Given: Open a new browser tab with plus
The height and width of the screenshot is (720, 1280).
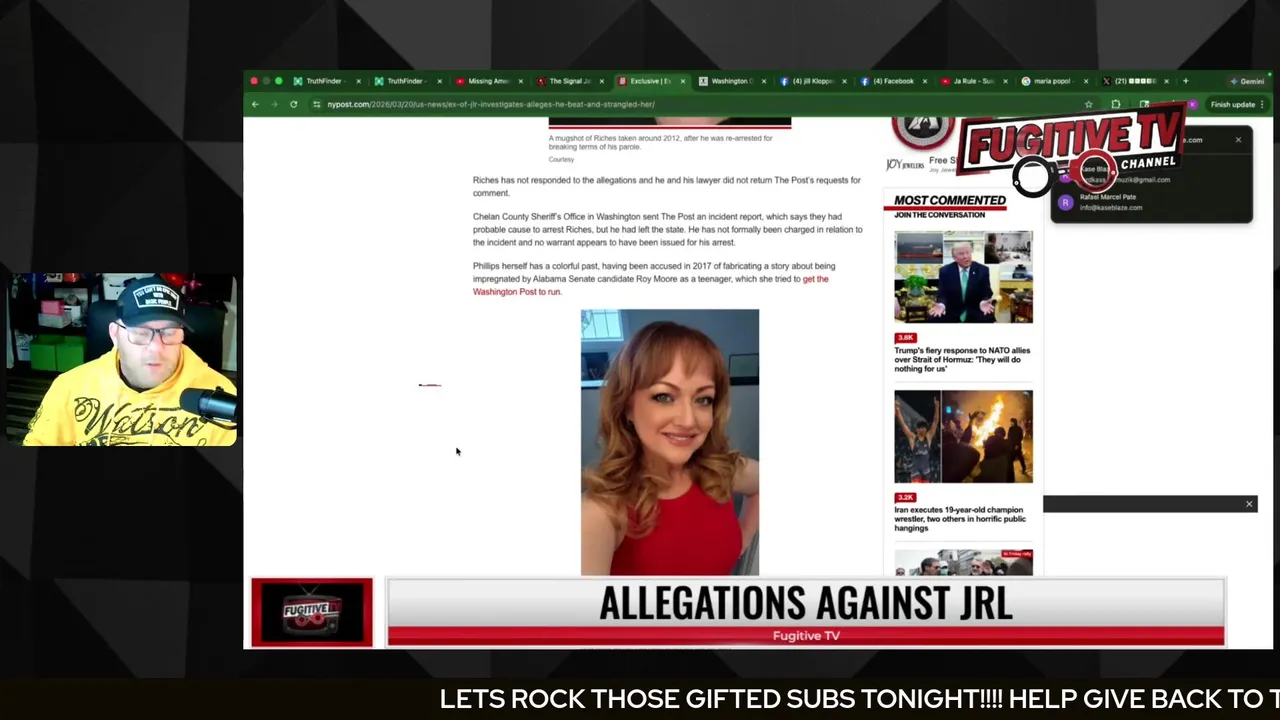Looking at the screenshot, I should coord(1185,81).
